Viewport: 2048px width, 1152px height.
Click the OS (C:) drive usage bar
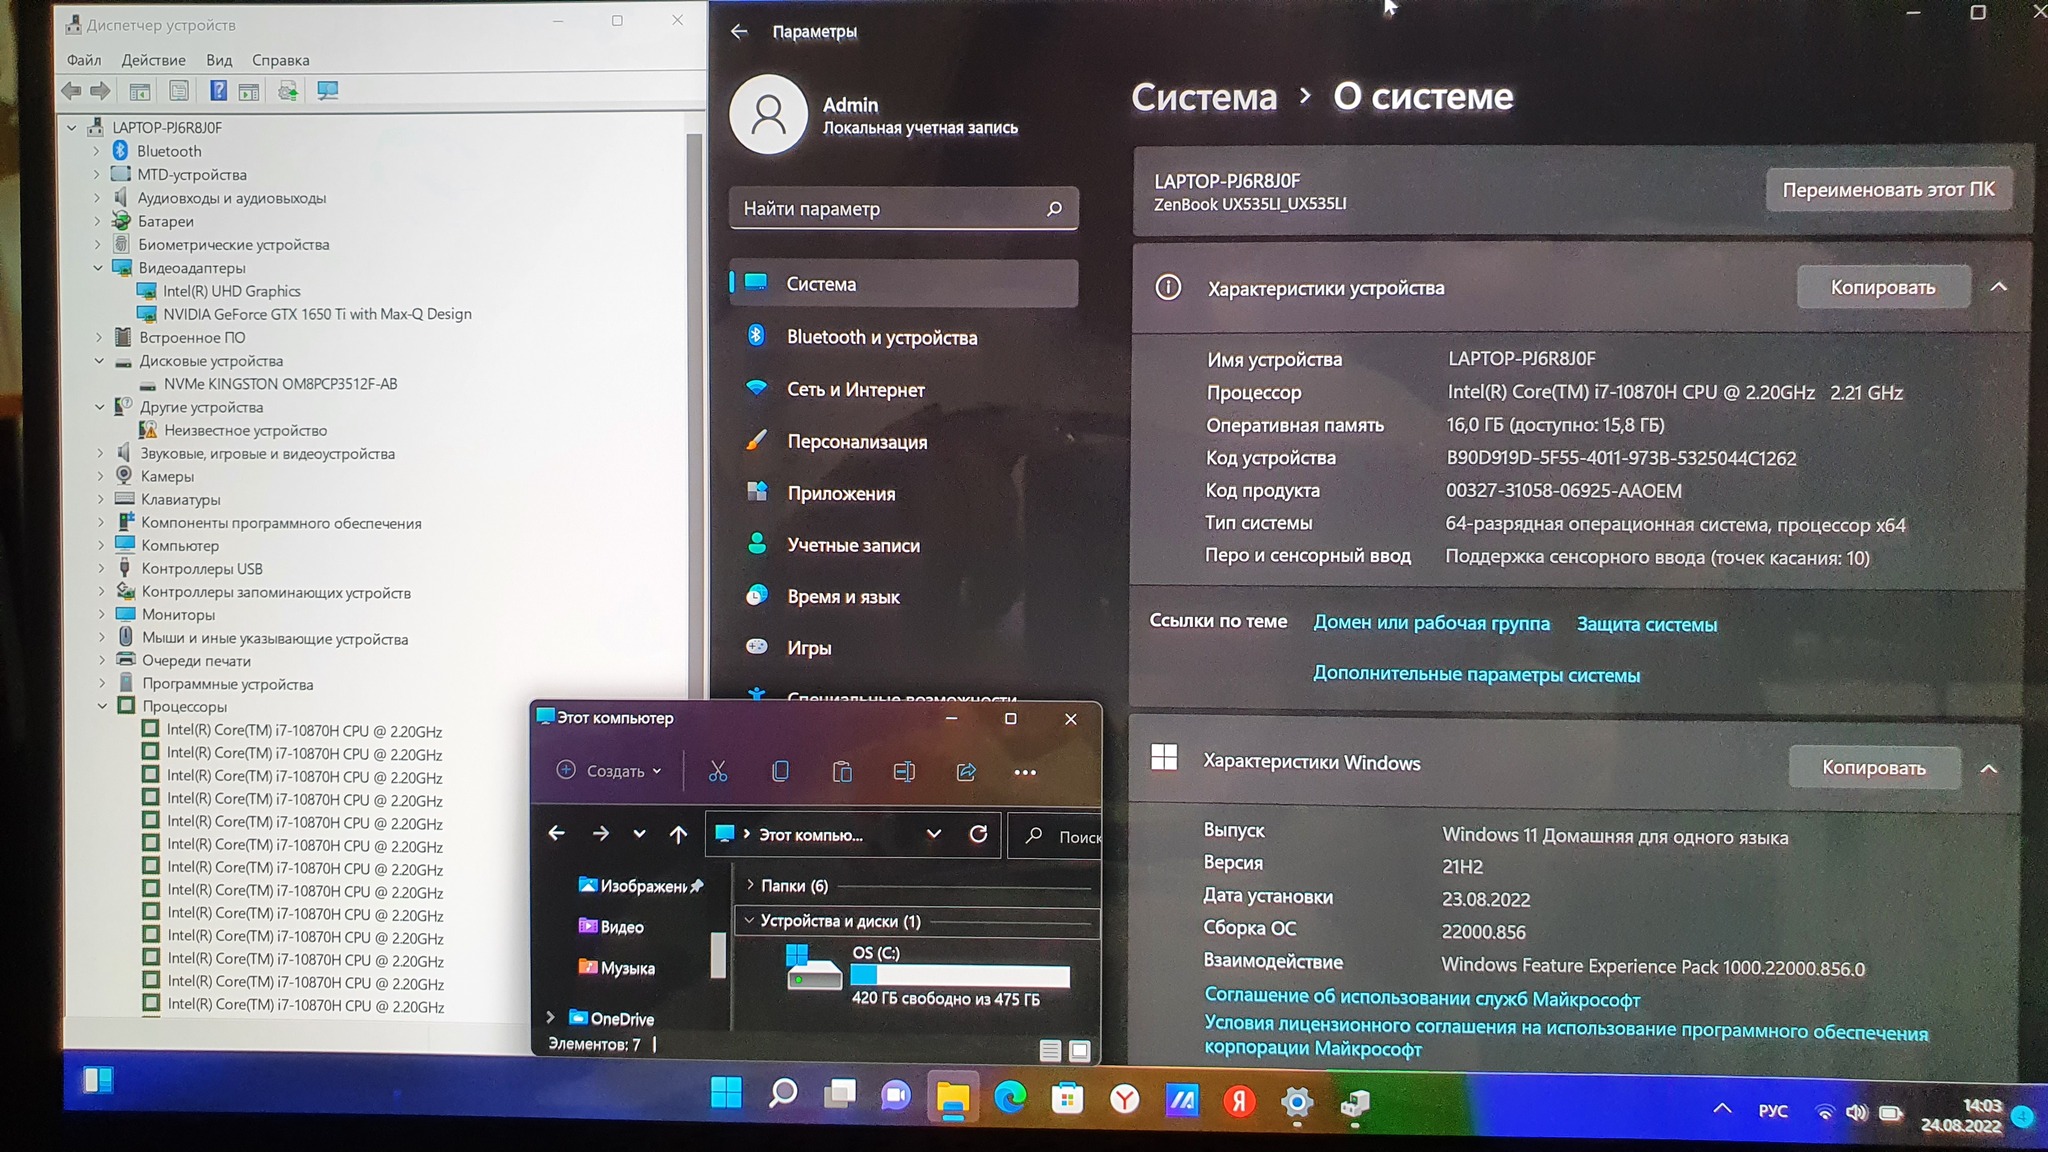(x=960, y=975)
